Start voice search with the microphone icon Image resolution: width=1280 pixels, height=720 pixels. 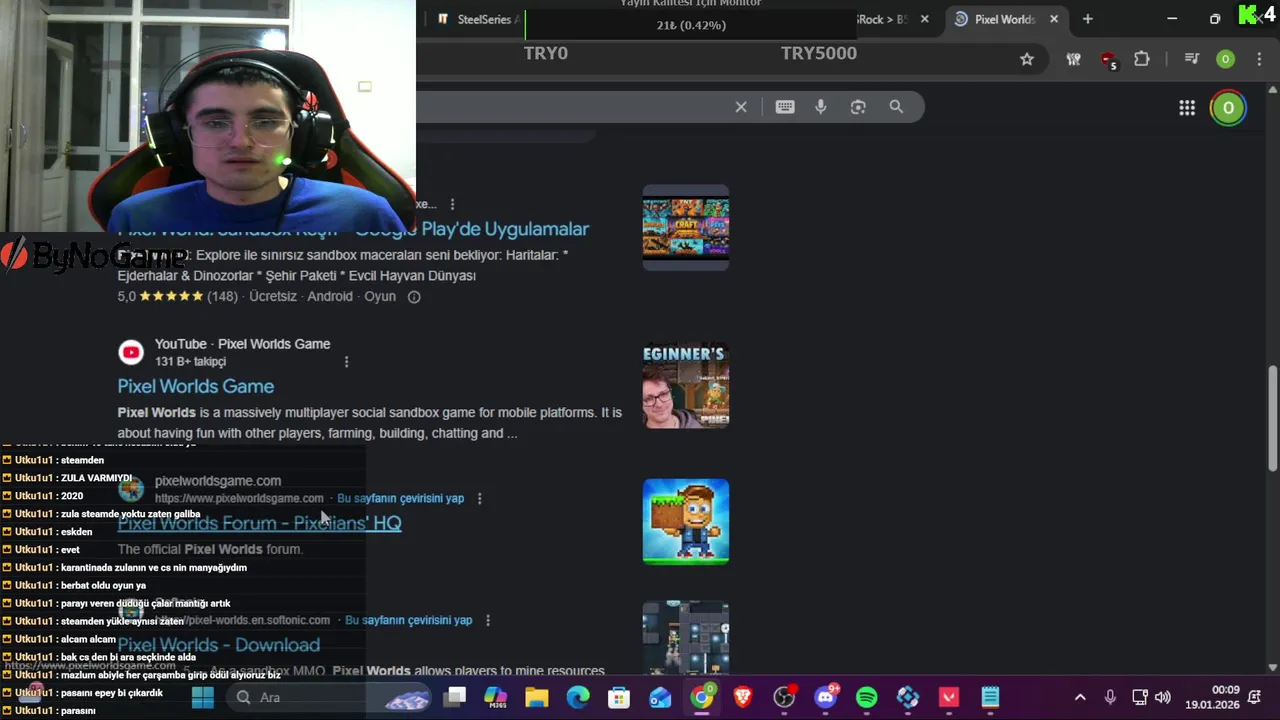tap(821, 107)
